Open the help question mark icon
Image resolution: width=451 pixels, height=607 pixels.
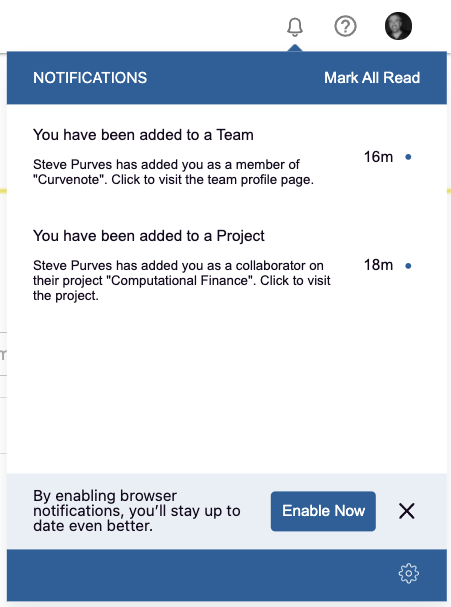(345, 26)
